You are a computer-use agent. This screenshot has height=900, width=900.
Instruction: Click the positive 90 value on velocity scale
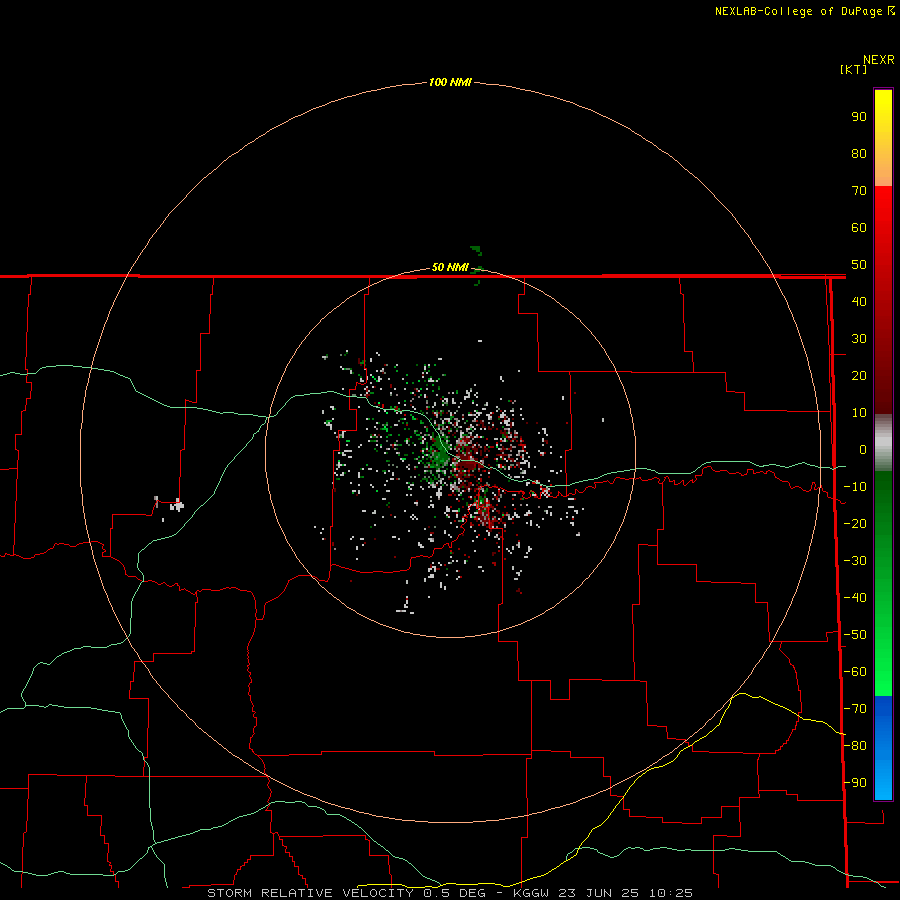[x=859, y=117]
